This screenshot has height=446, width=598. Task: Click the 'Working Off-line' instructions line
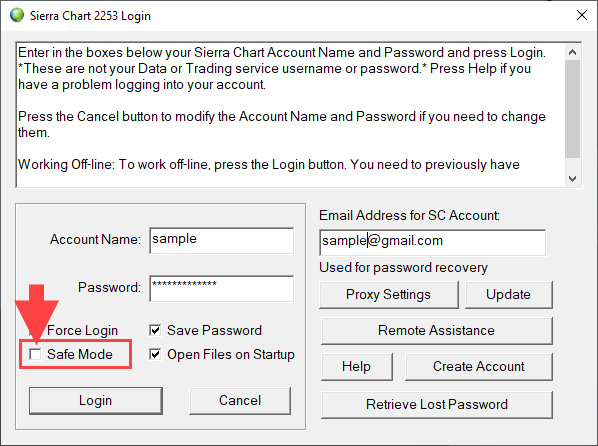pos(269,165)
